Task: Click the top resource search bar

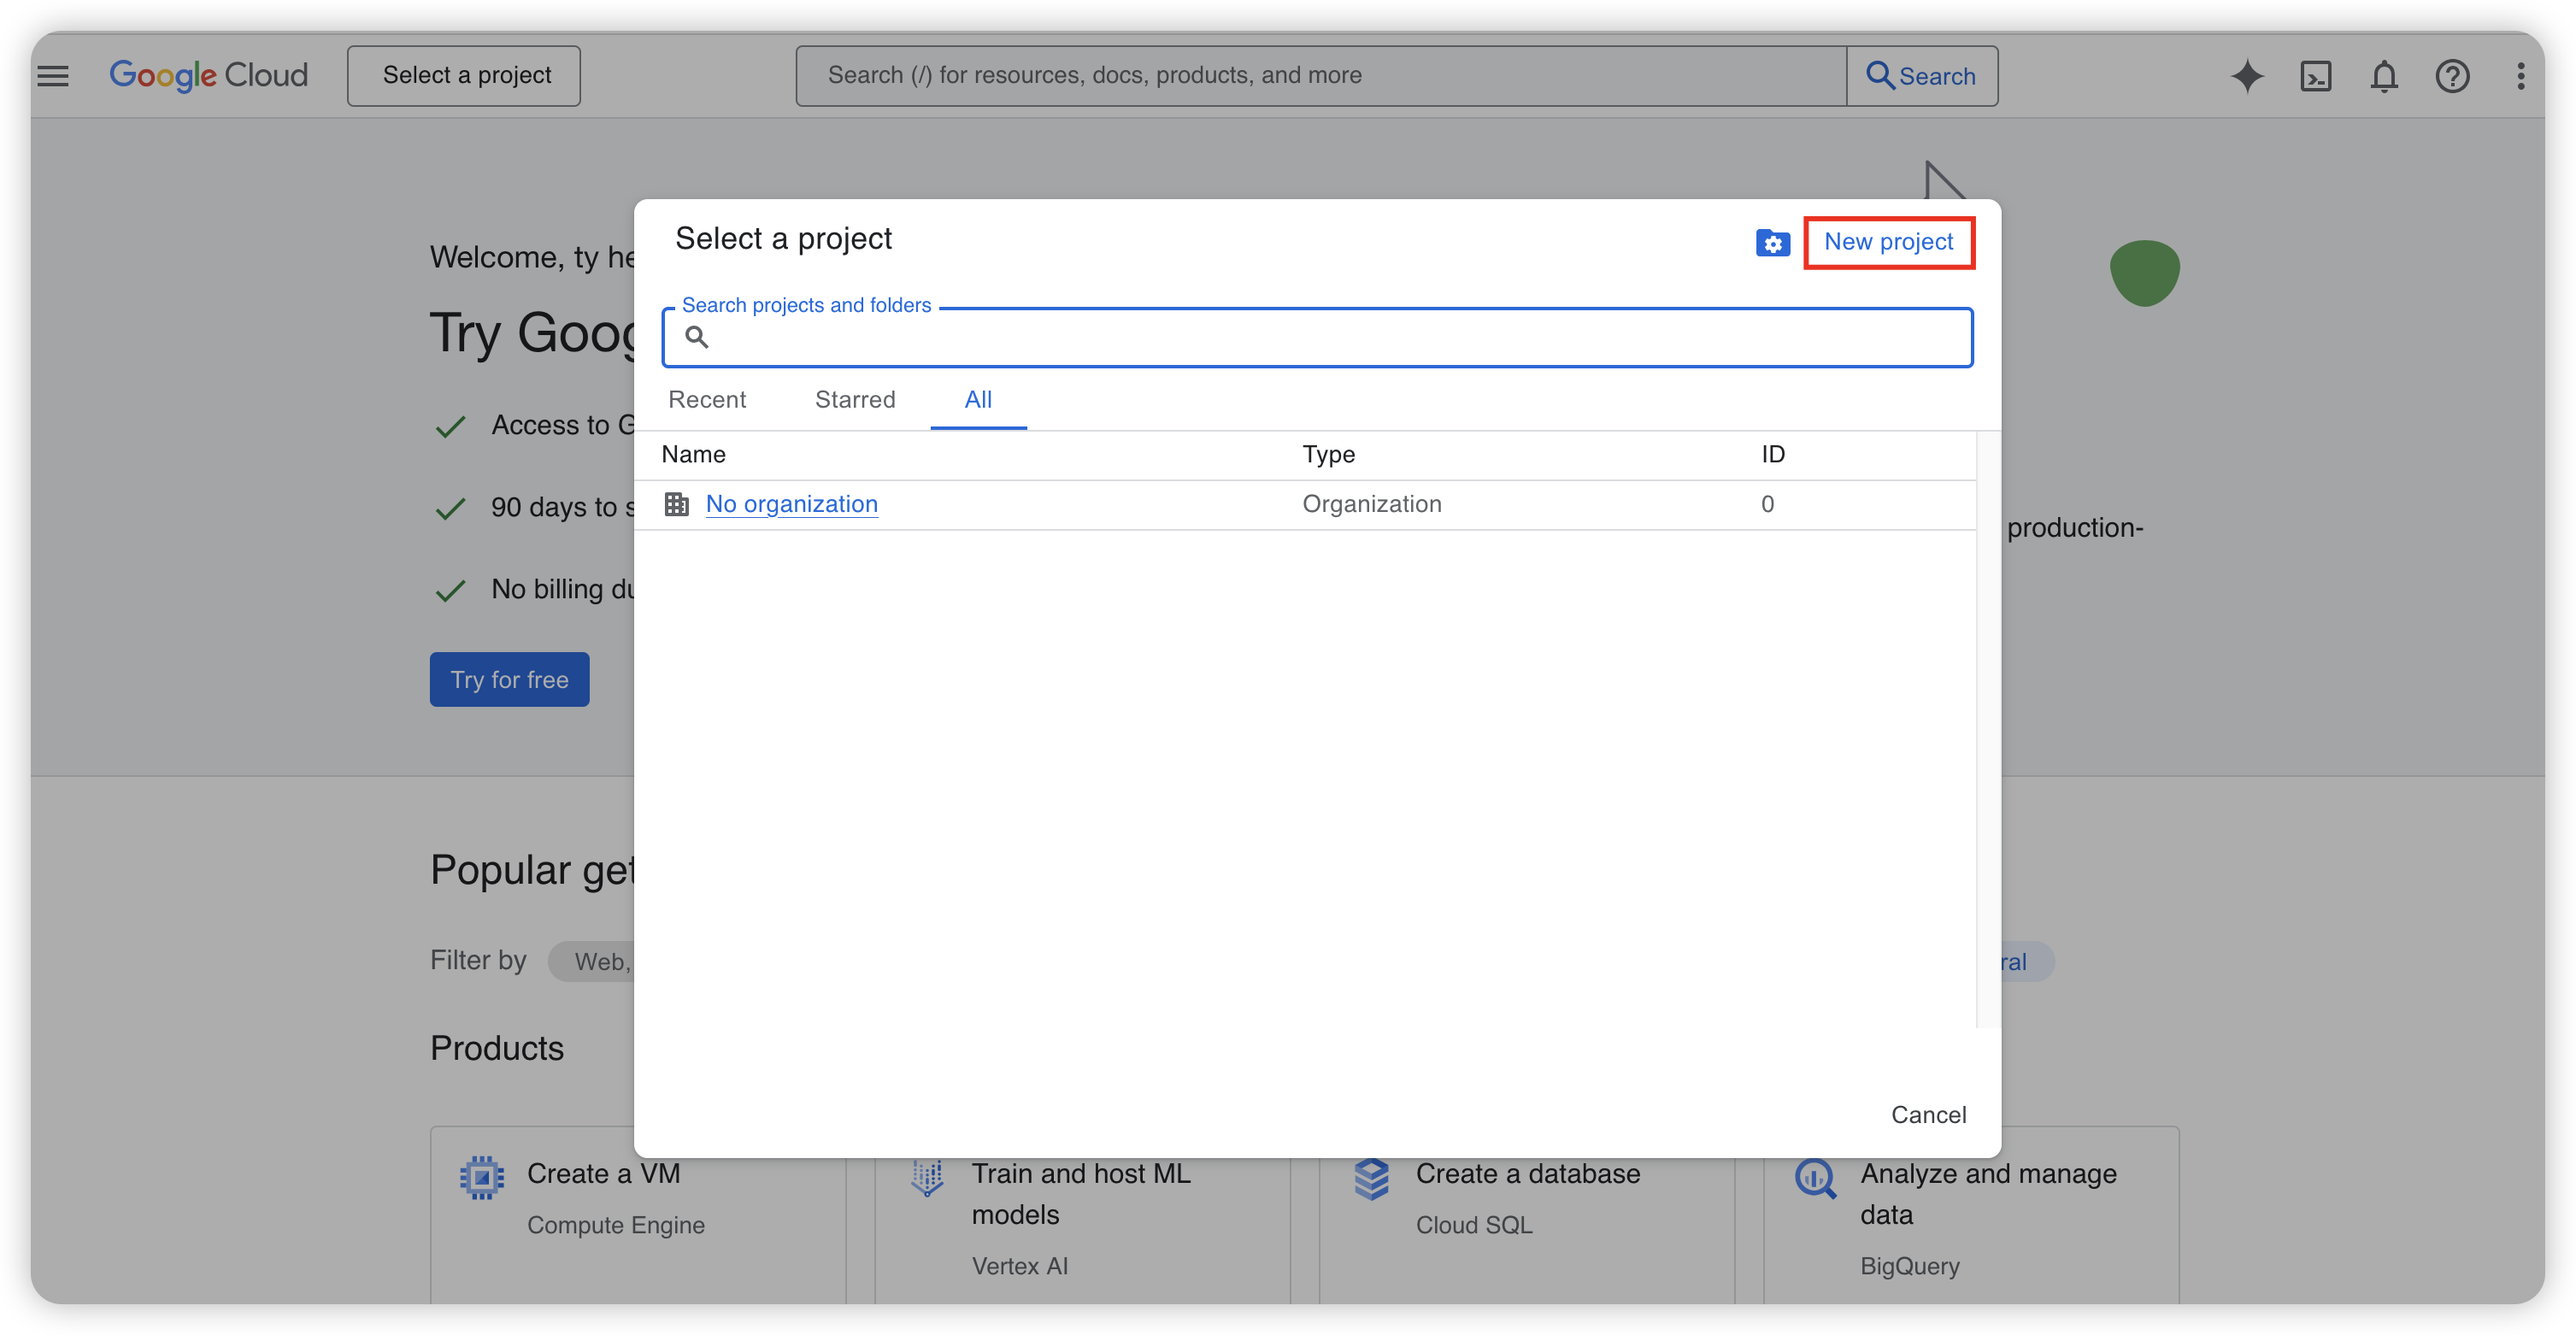Action: 1320,76
